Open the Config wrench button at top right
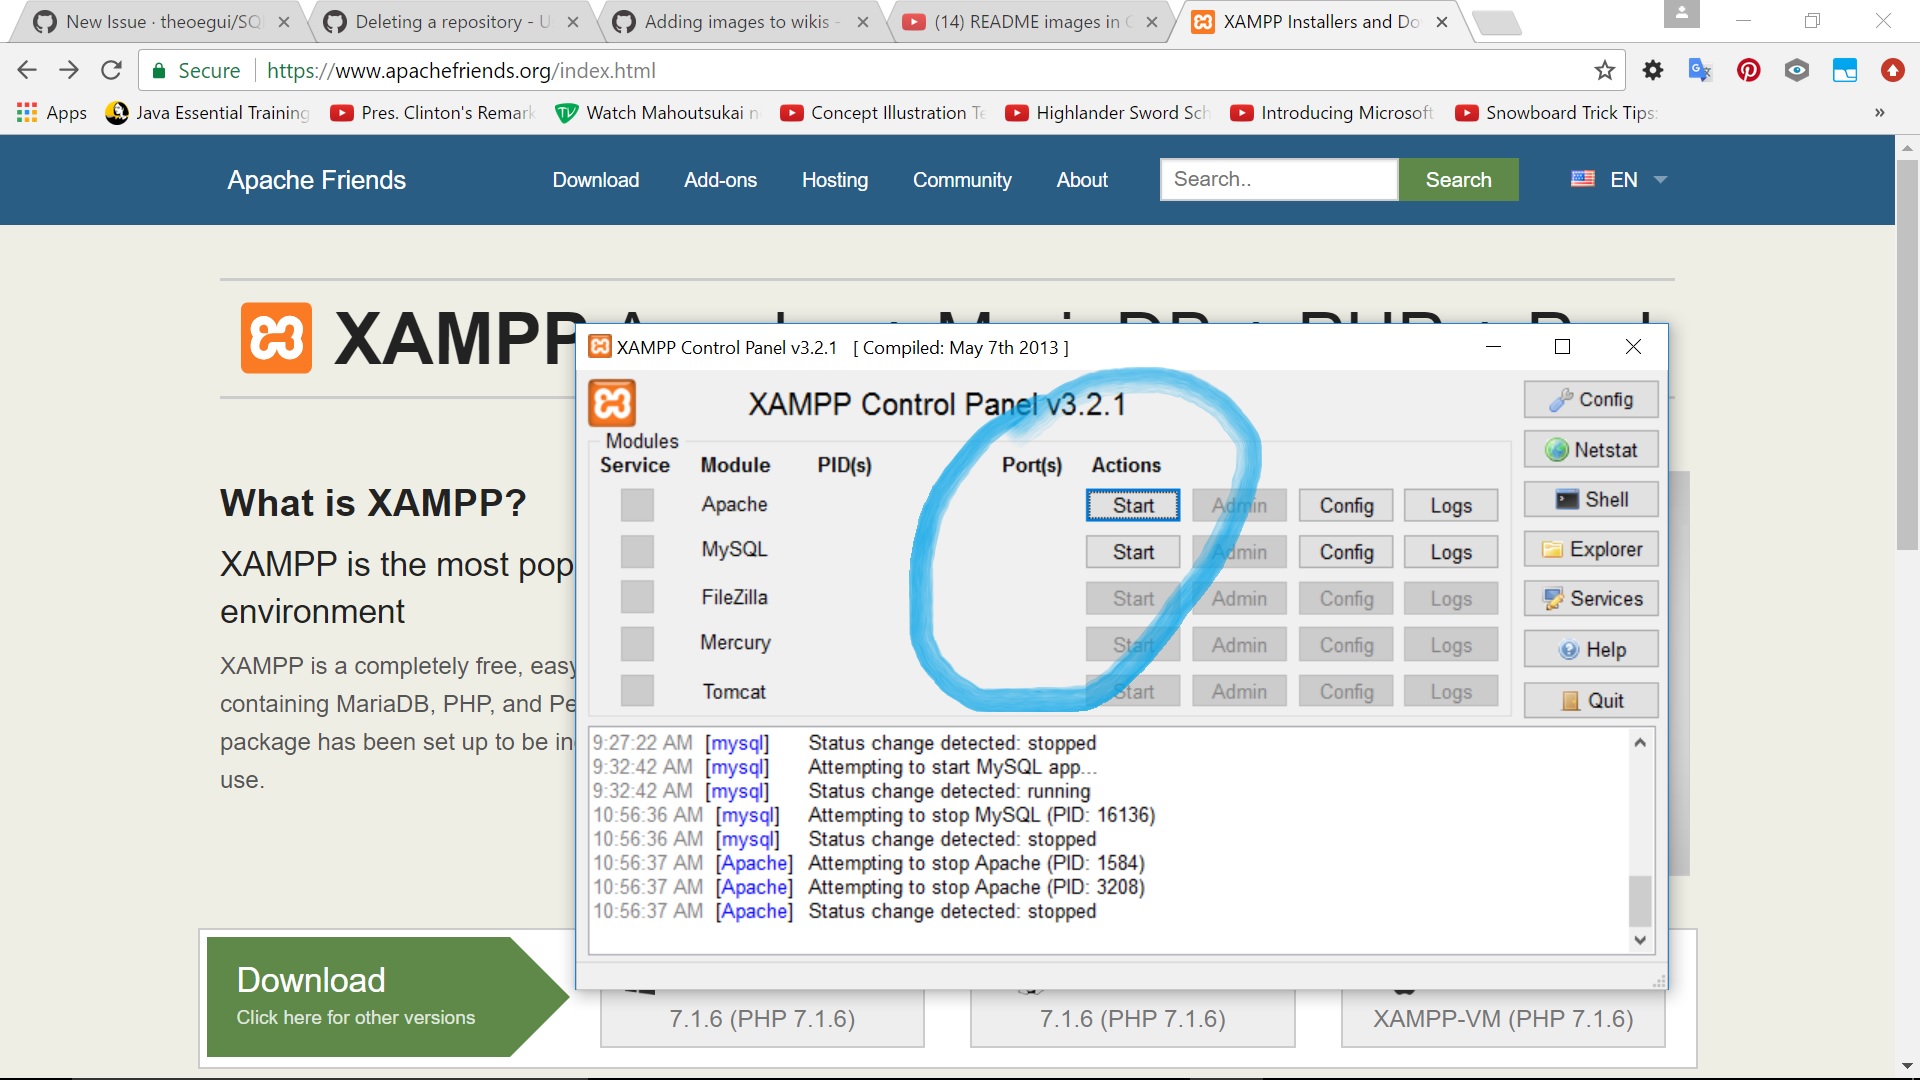The height and width of the screenshot is (1080, 1920). [x=1590, y=400]
